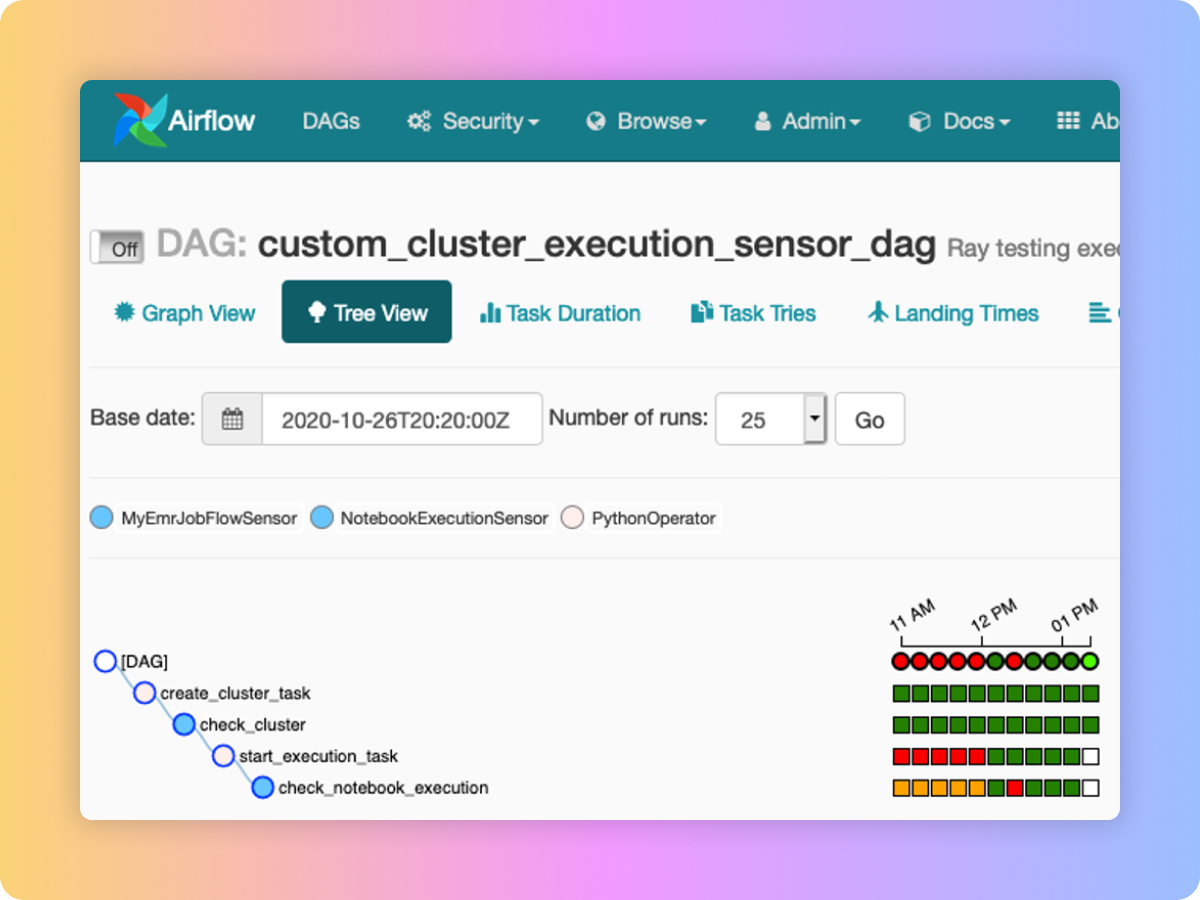The height and width of the screenshot is (900, 1200).
Task: Click the calendar icon beside Base date
Action: click(232, 418)
